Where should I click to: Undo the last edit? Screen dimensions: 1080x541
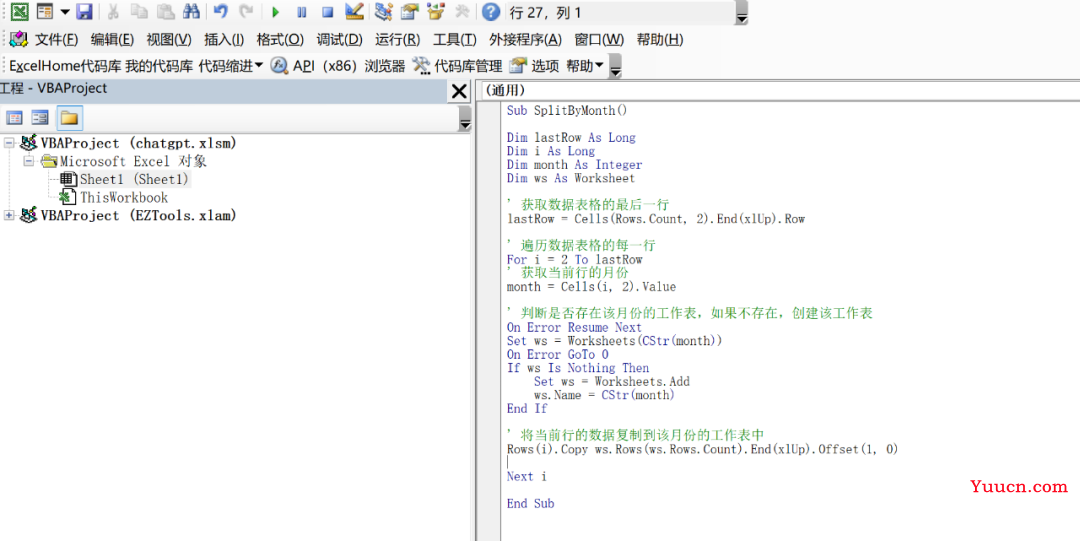click(x=220, y=12)
